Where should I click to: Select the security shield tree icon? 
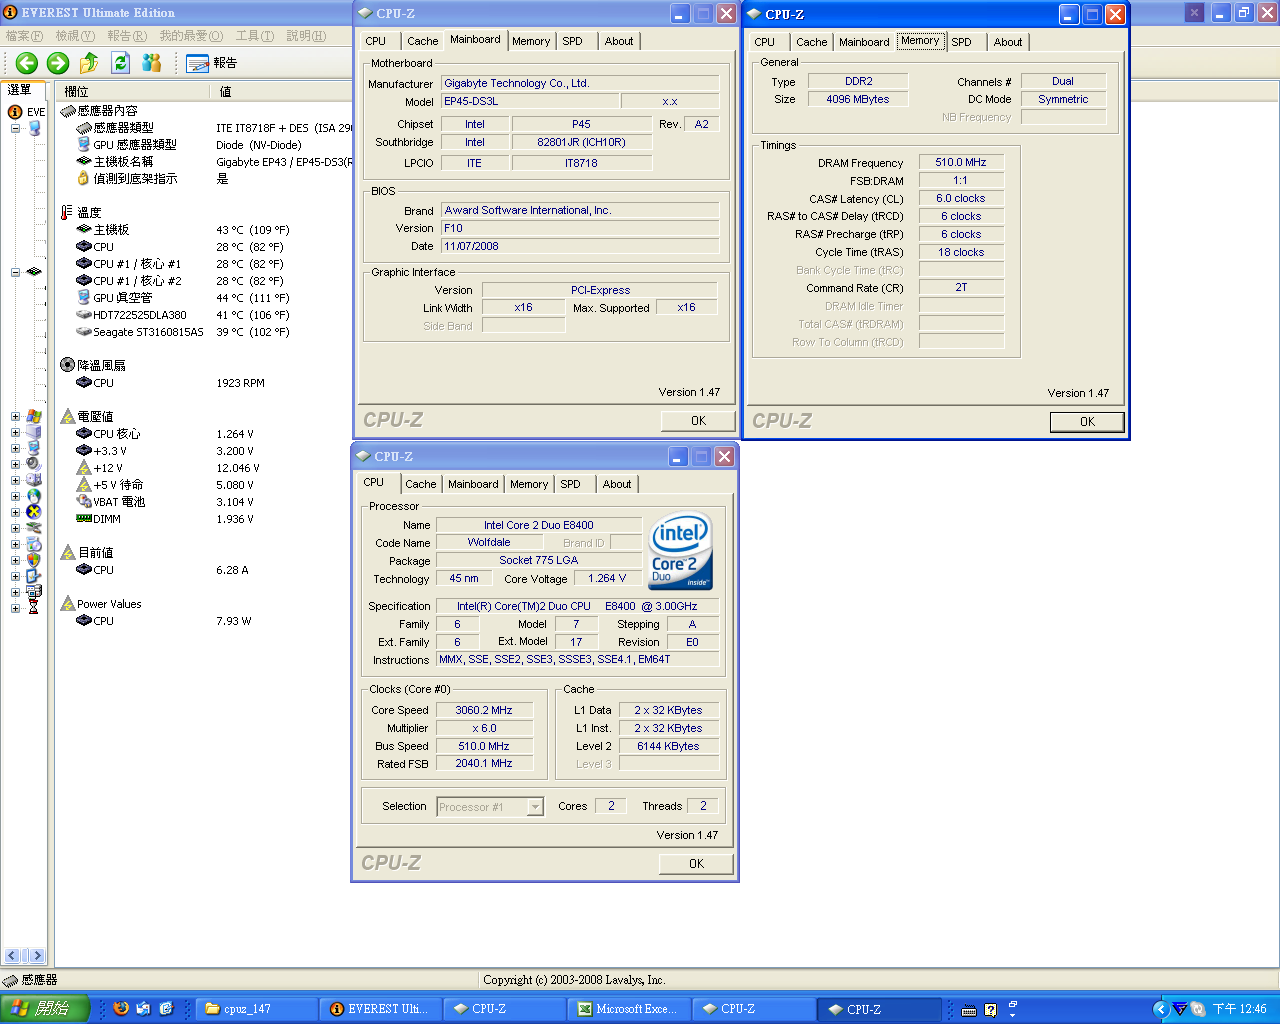[x=34, y=560]
